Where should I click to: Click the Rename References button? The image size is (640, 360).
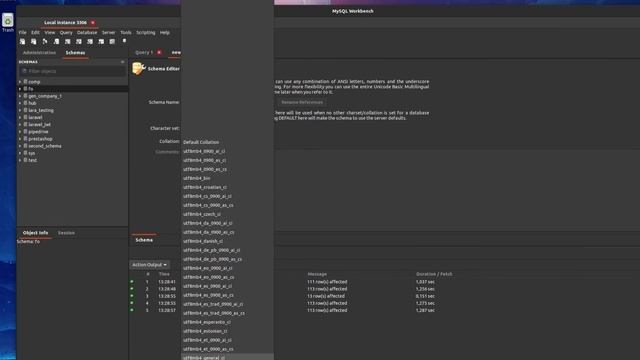302,102
